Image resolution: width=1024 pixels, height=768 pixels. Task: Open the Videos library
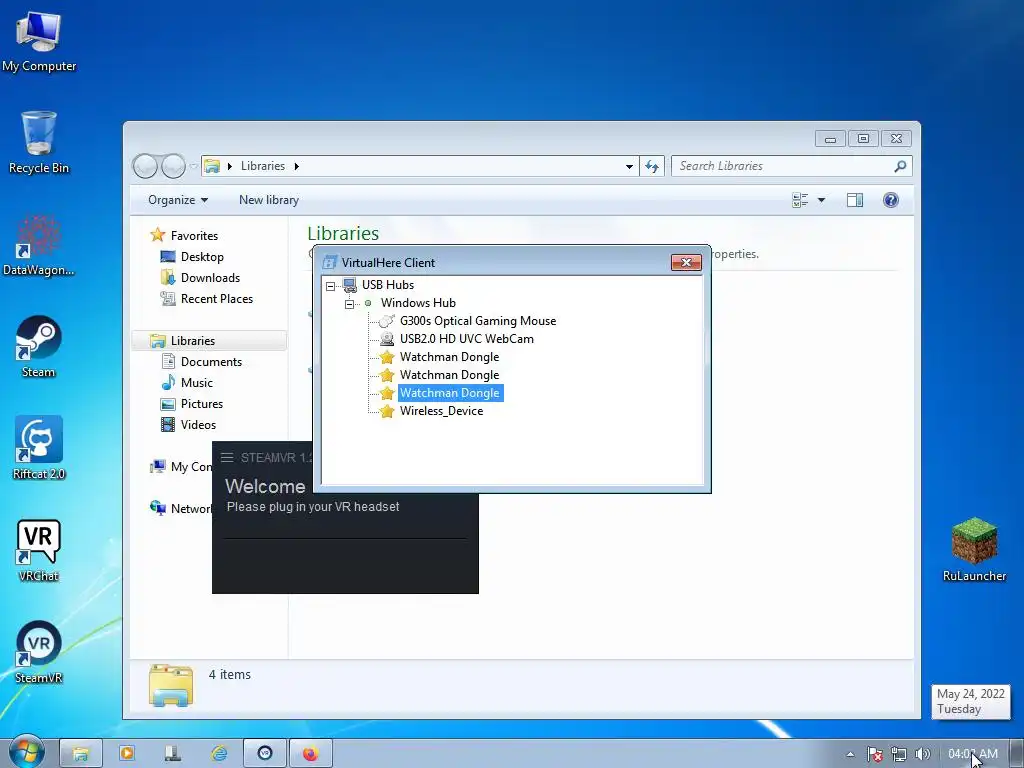tap(198, 424)
